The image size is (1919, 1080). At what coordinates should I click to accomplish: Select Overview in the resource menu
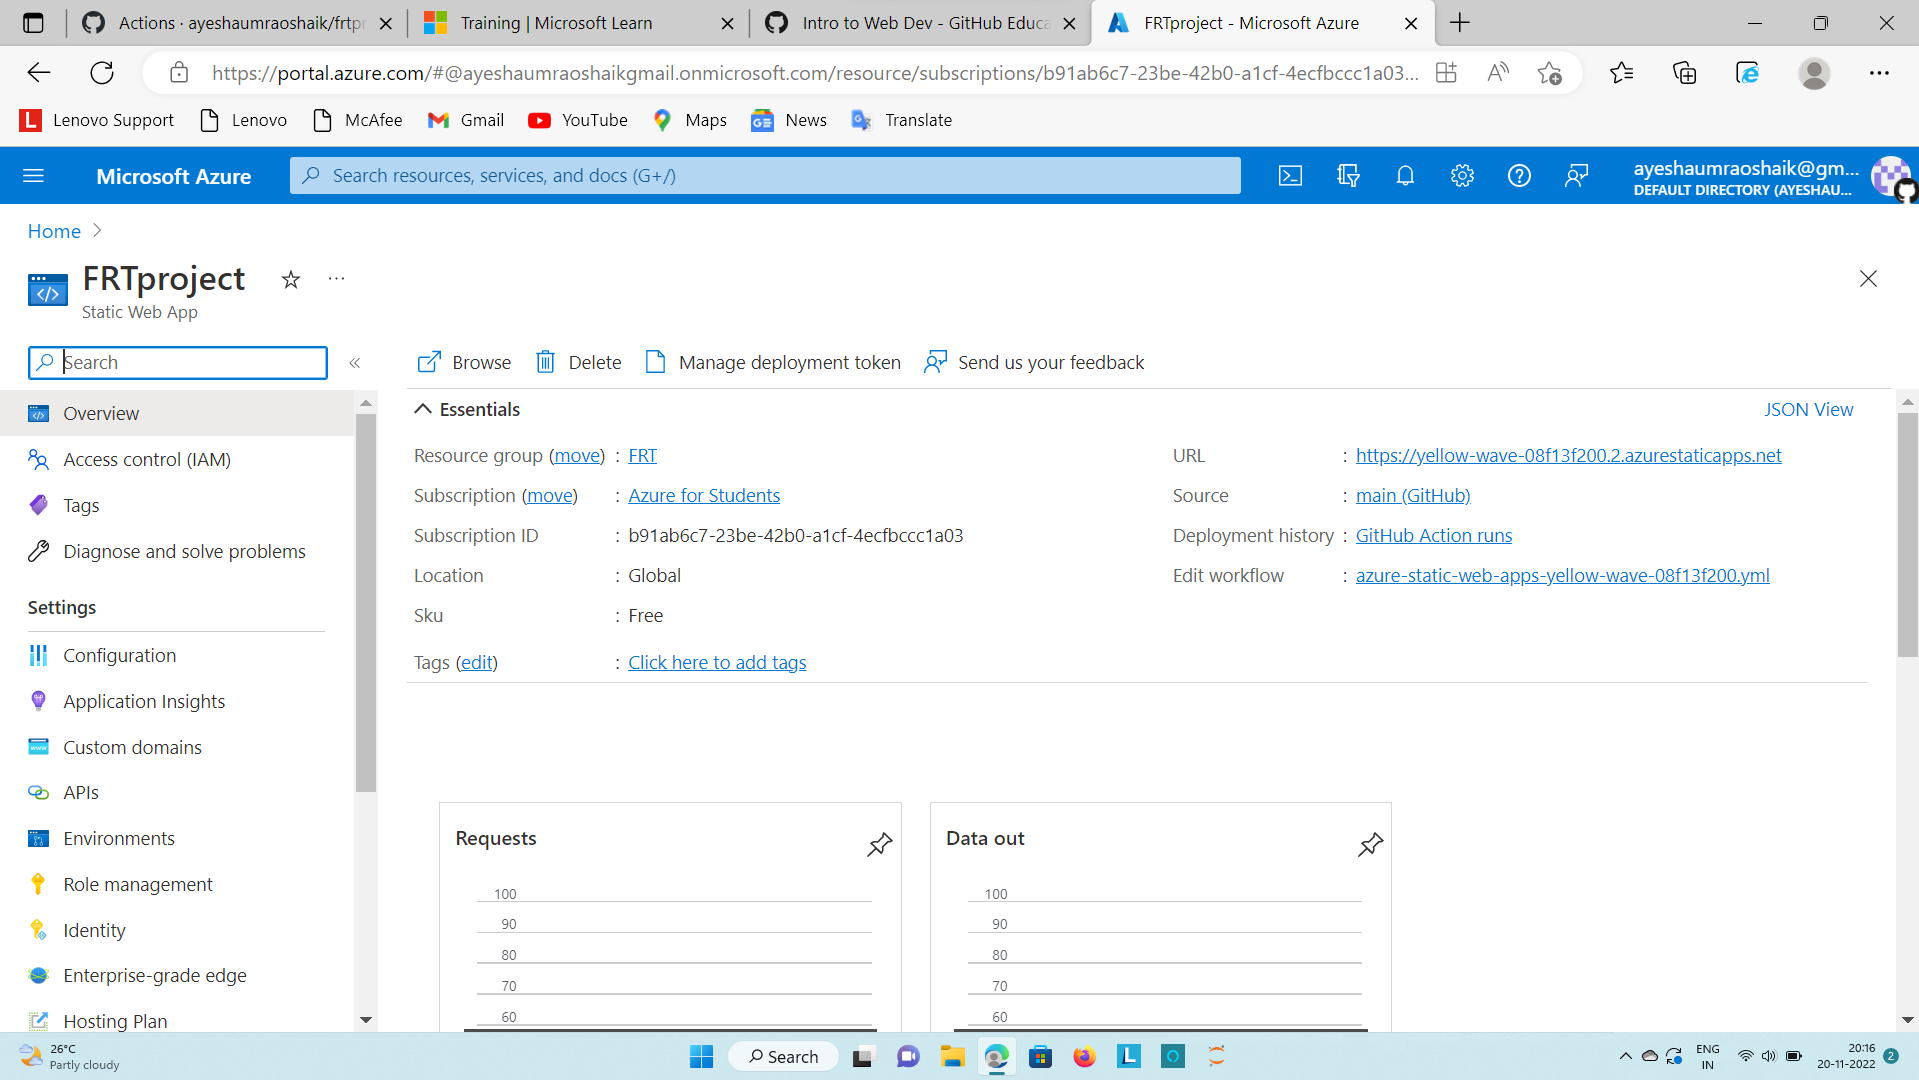click(101, 413)
